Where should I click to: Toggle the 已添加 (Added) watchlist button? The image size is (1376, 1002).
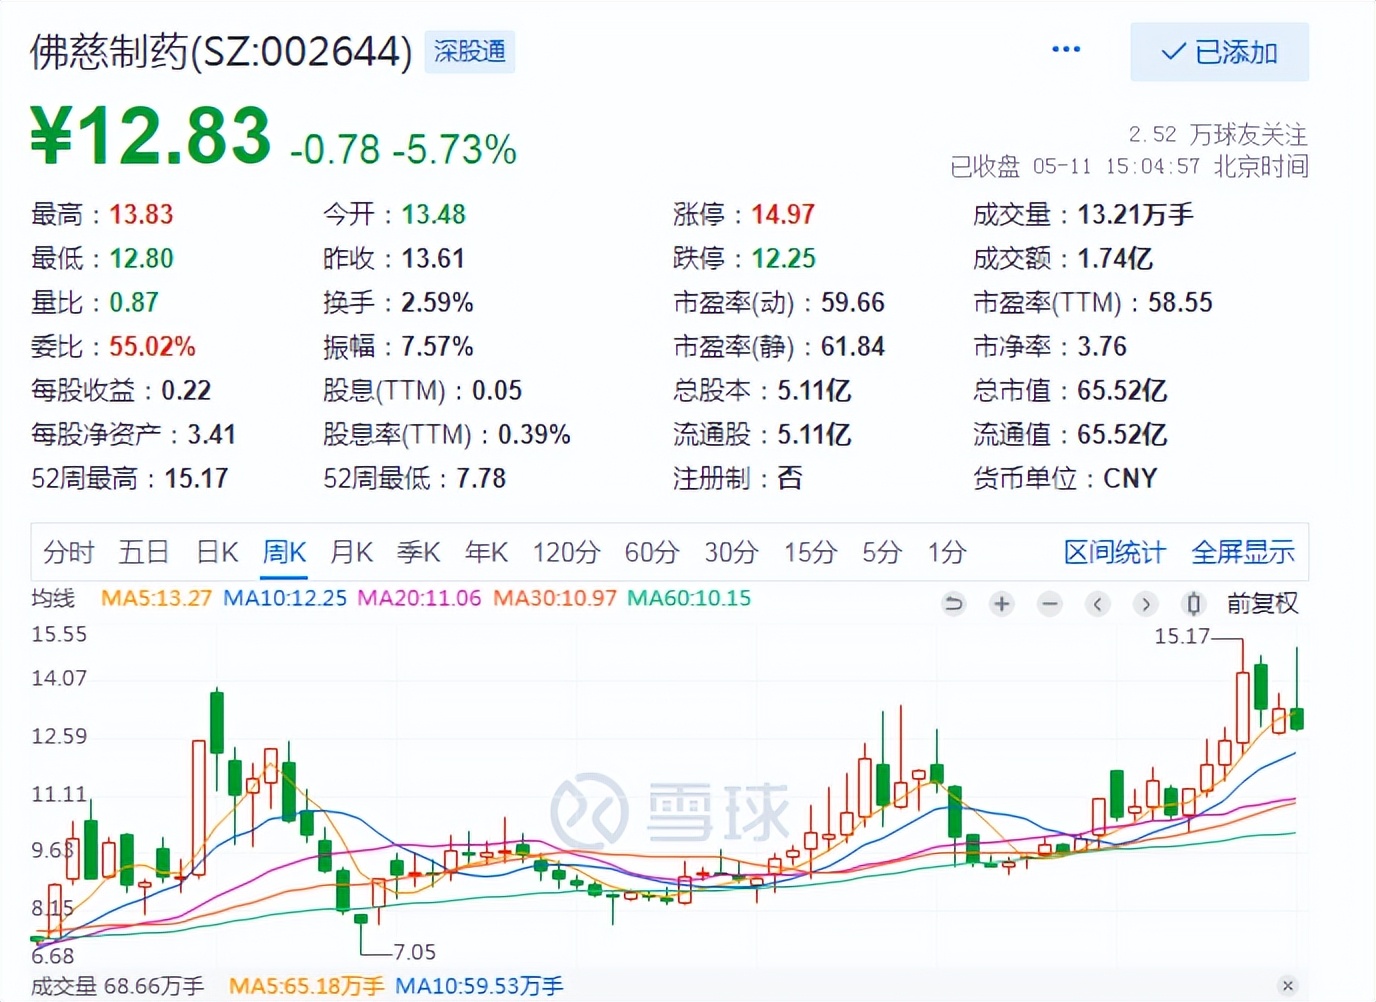(1220, 52)
